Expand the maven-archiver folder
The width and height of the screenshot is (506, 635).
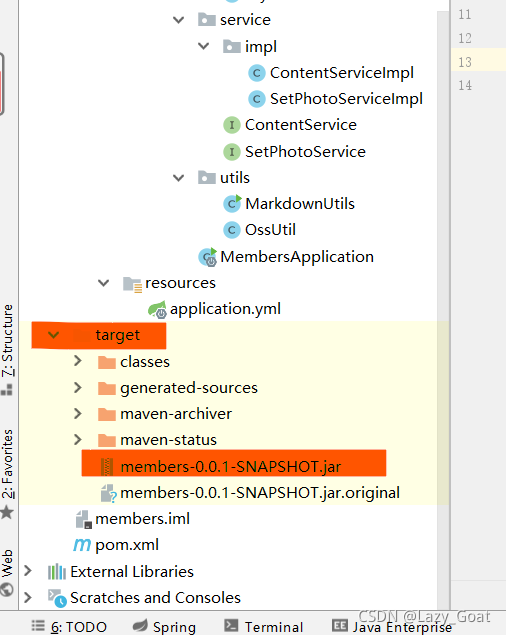[78, 413]
